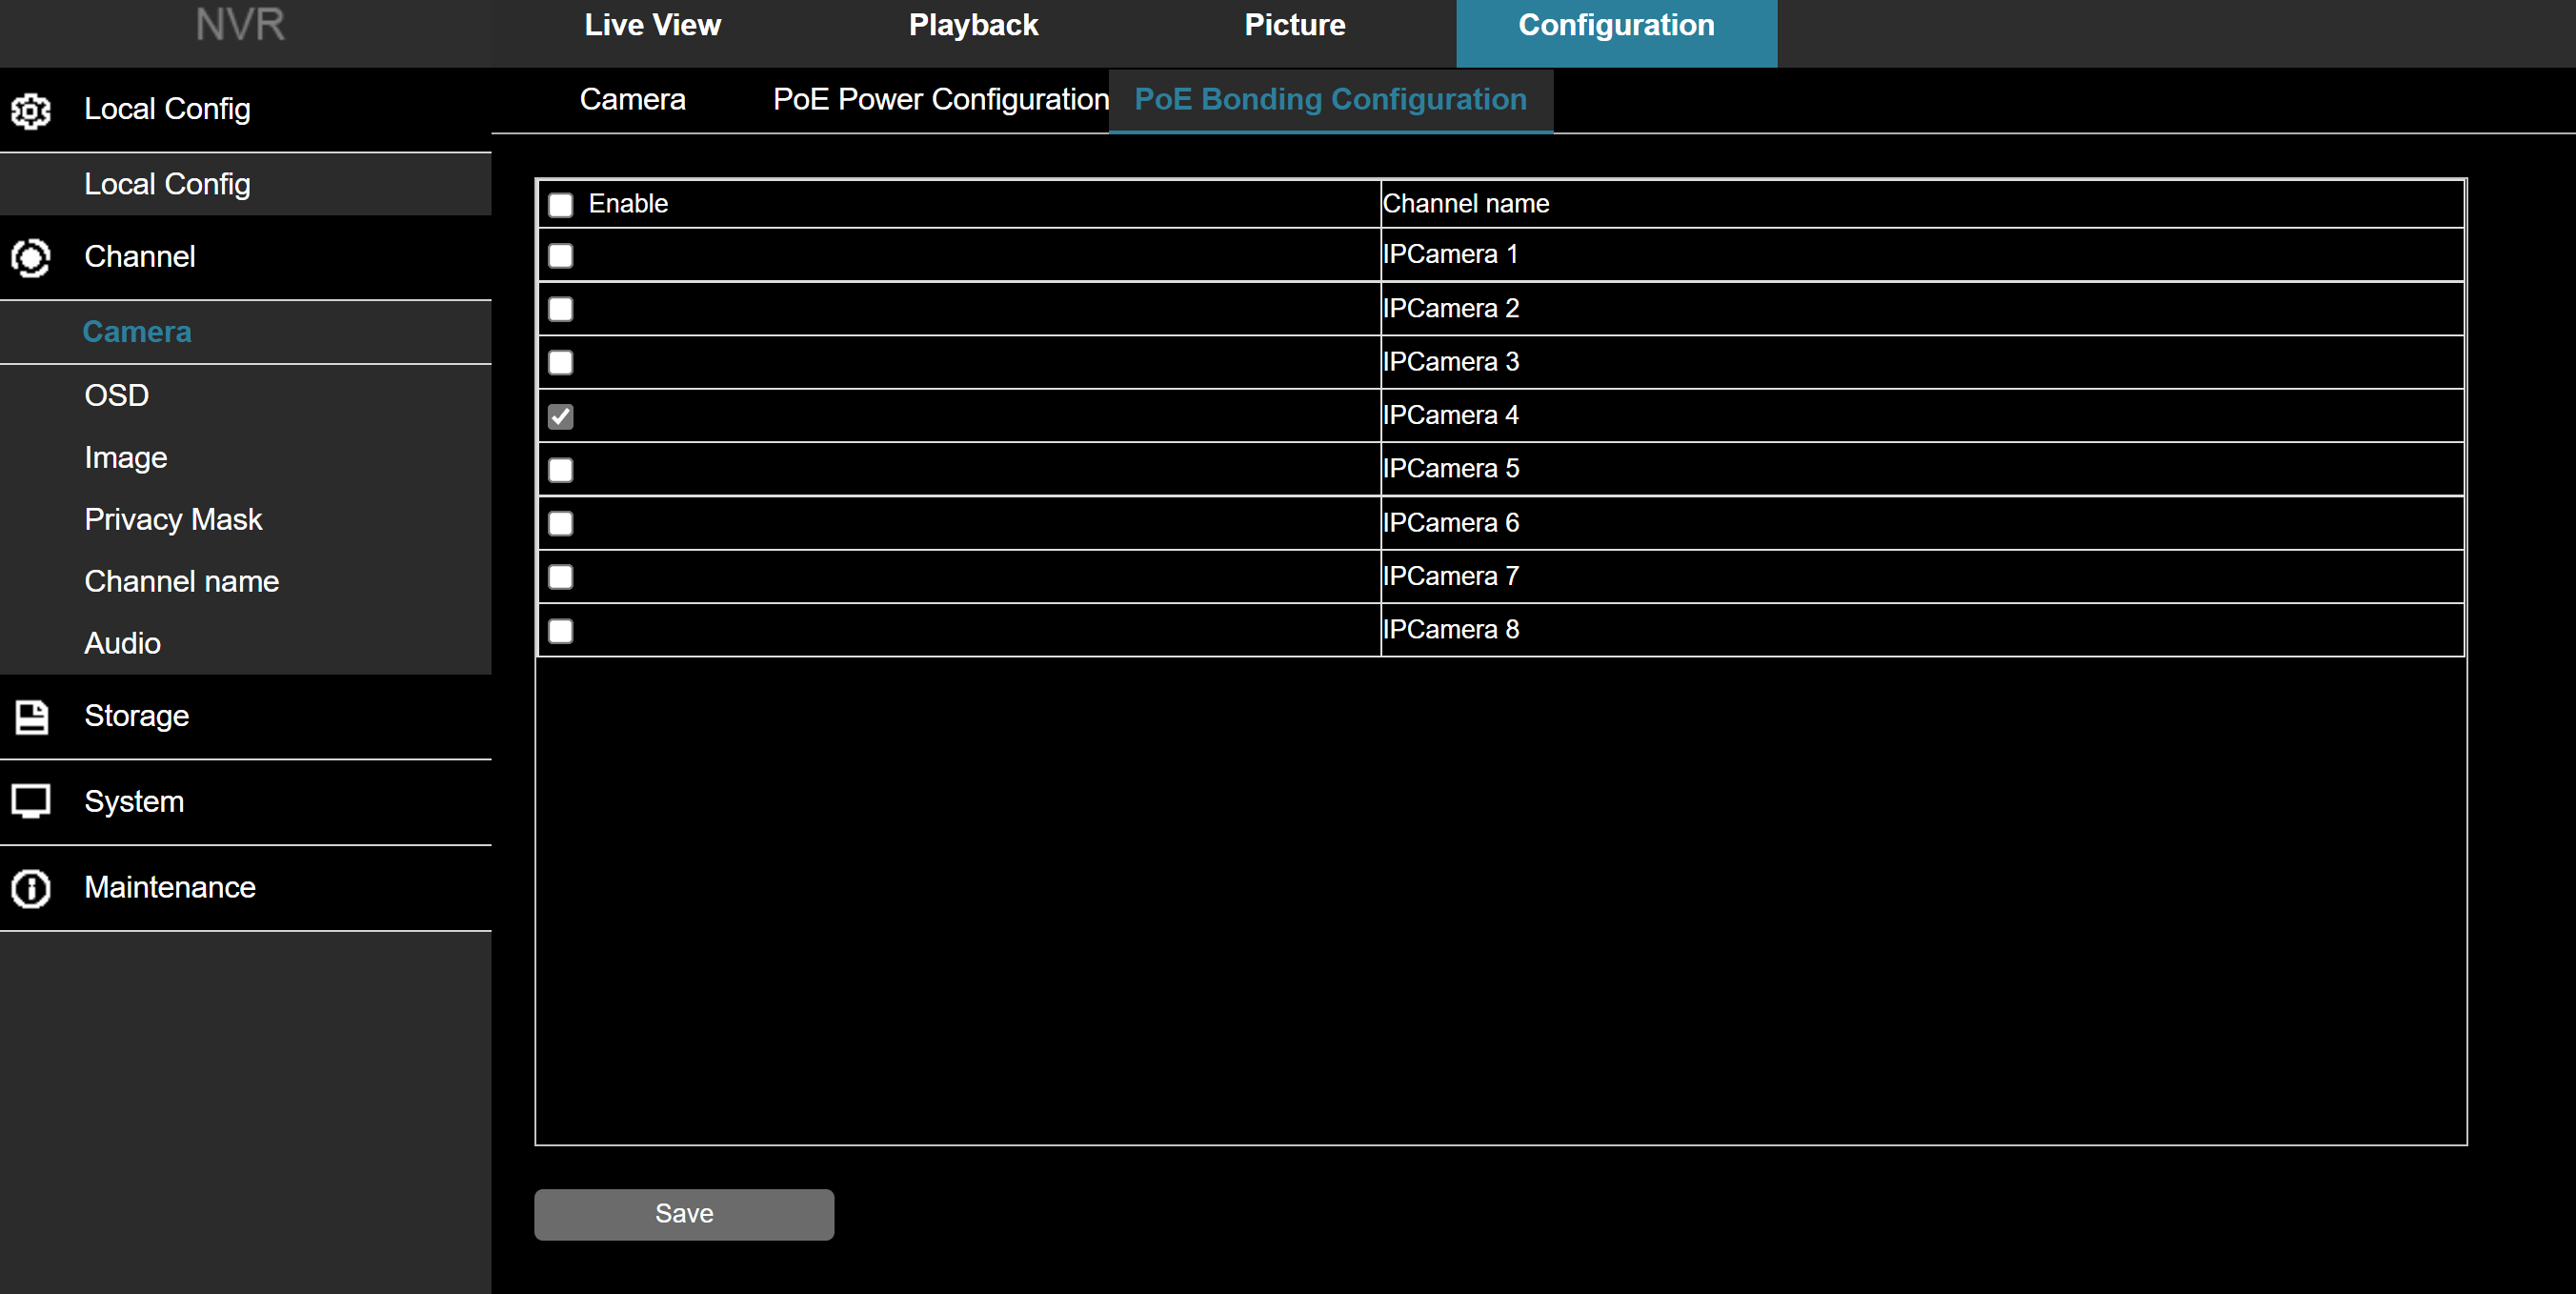Uncheck the IPCamera 4 checkbox
Image resolution: width=2576 pixels, height=1294 pixels.
click(x=561, y=417)
